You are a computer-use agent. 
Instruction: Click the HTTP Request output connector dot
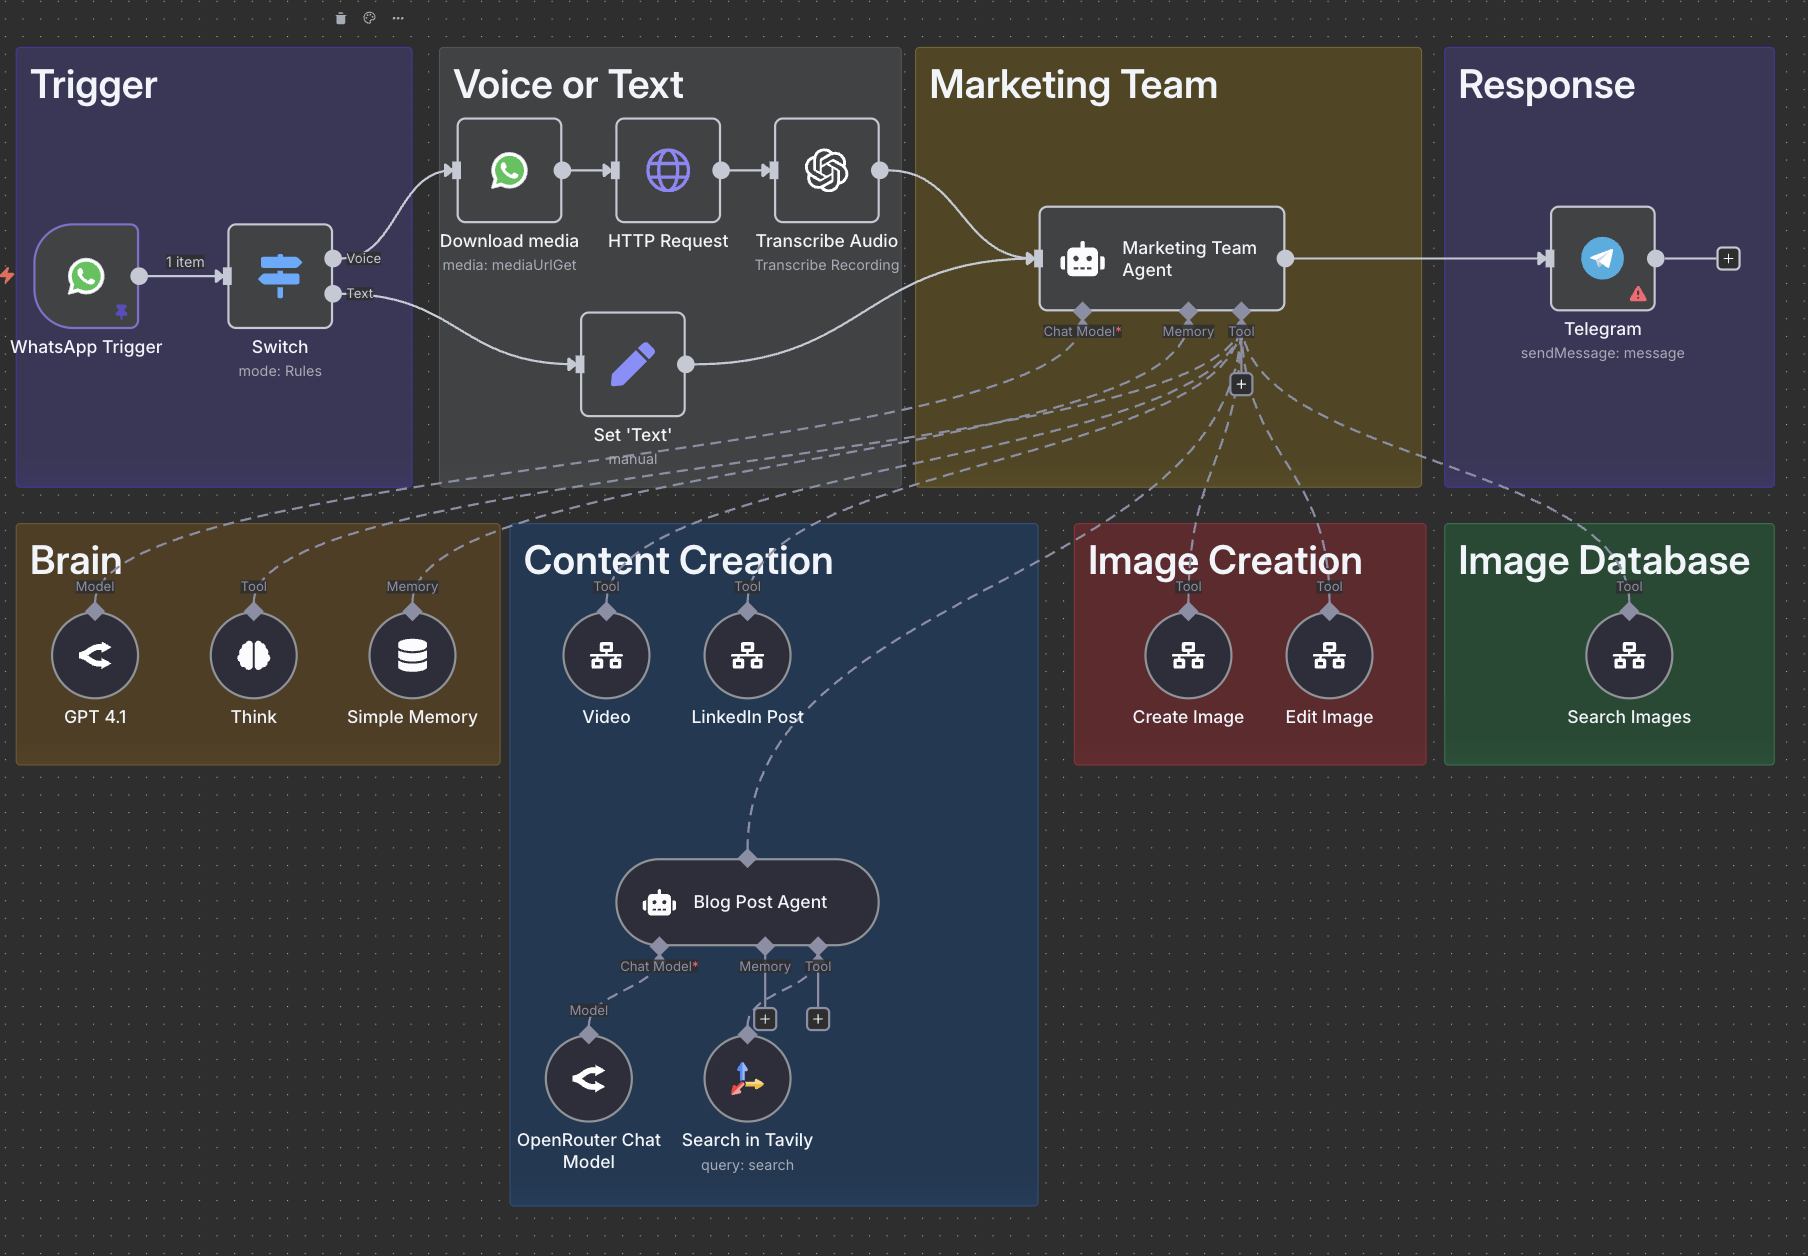721,171
